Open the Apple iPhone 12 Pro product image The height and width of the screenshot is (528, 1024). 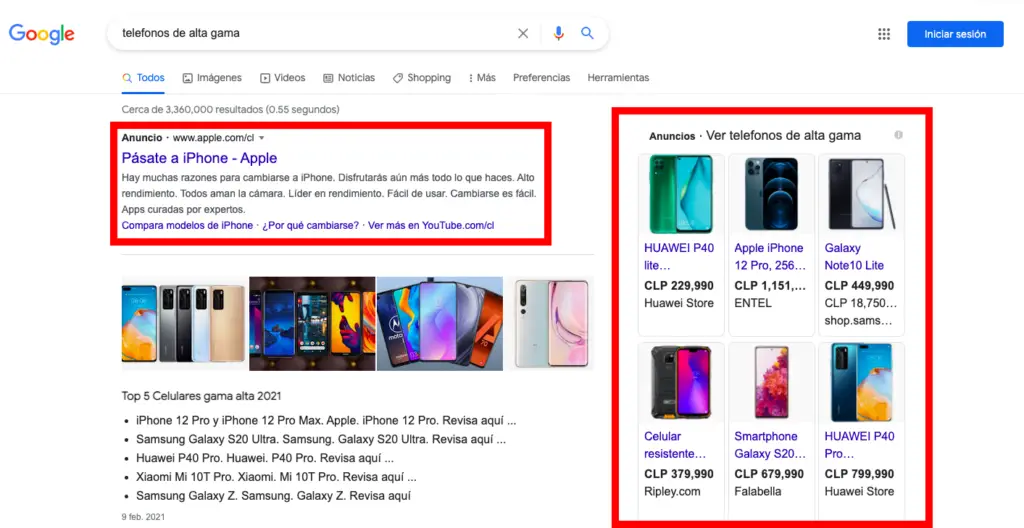(771, 195)
